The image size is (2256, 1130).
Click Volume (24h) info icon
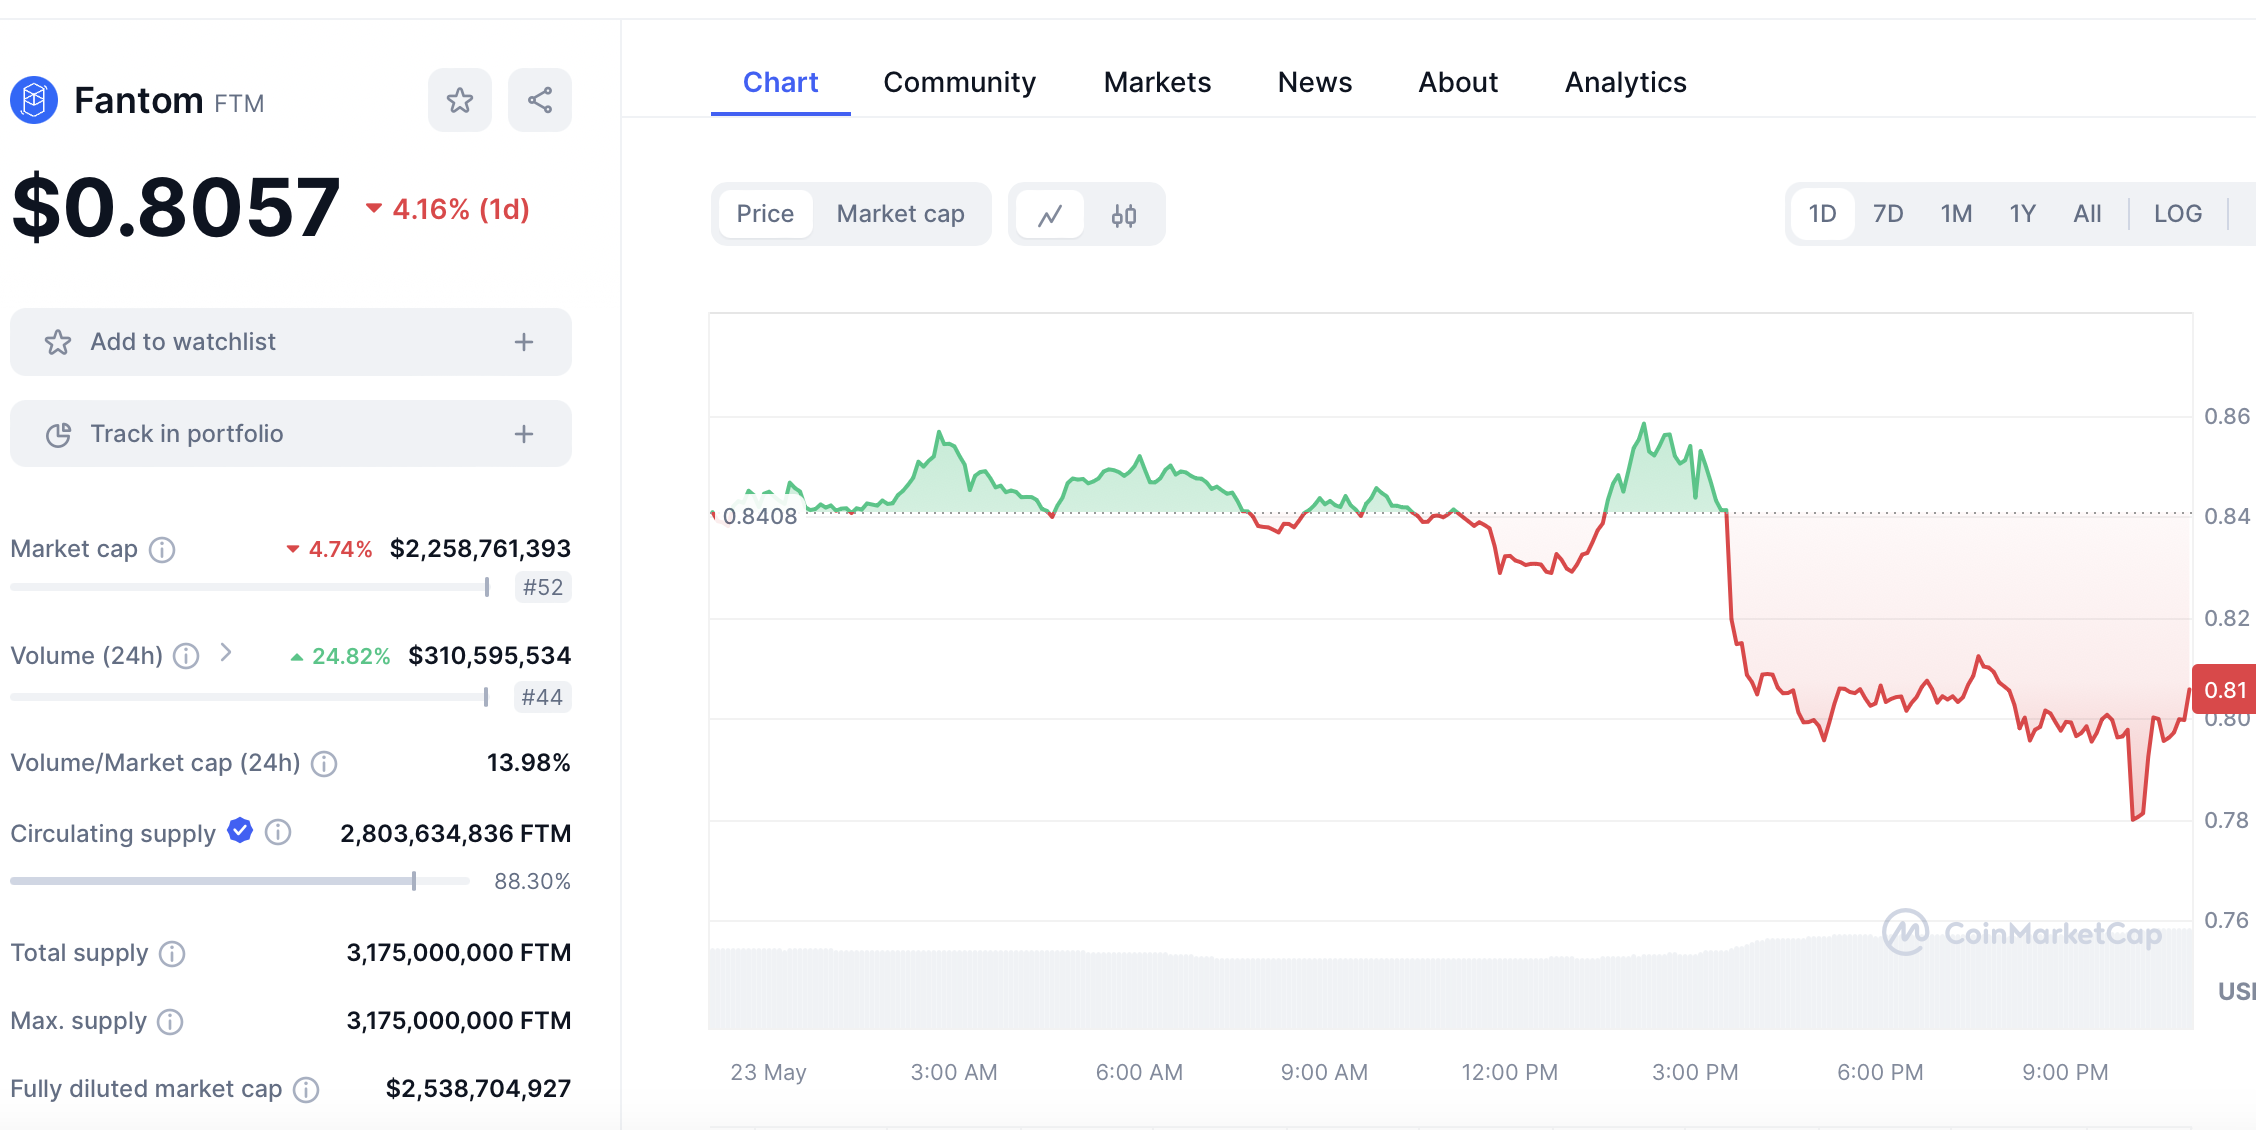[x=186, y=656]
